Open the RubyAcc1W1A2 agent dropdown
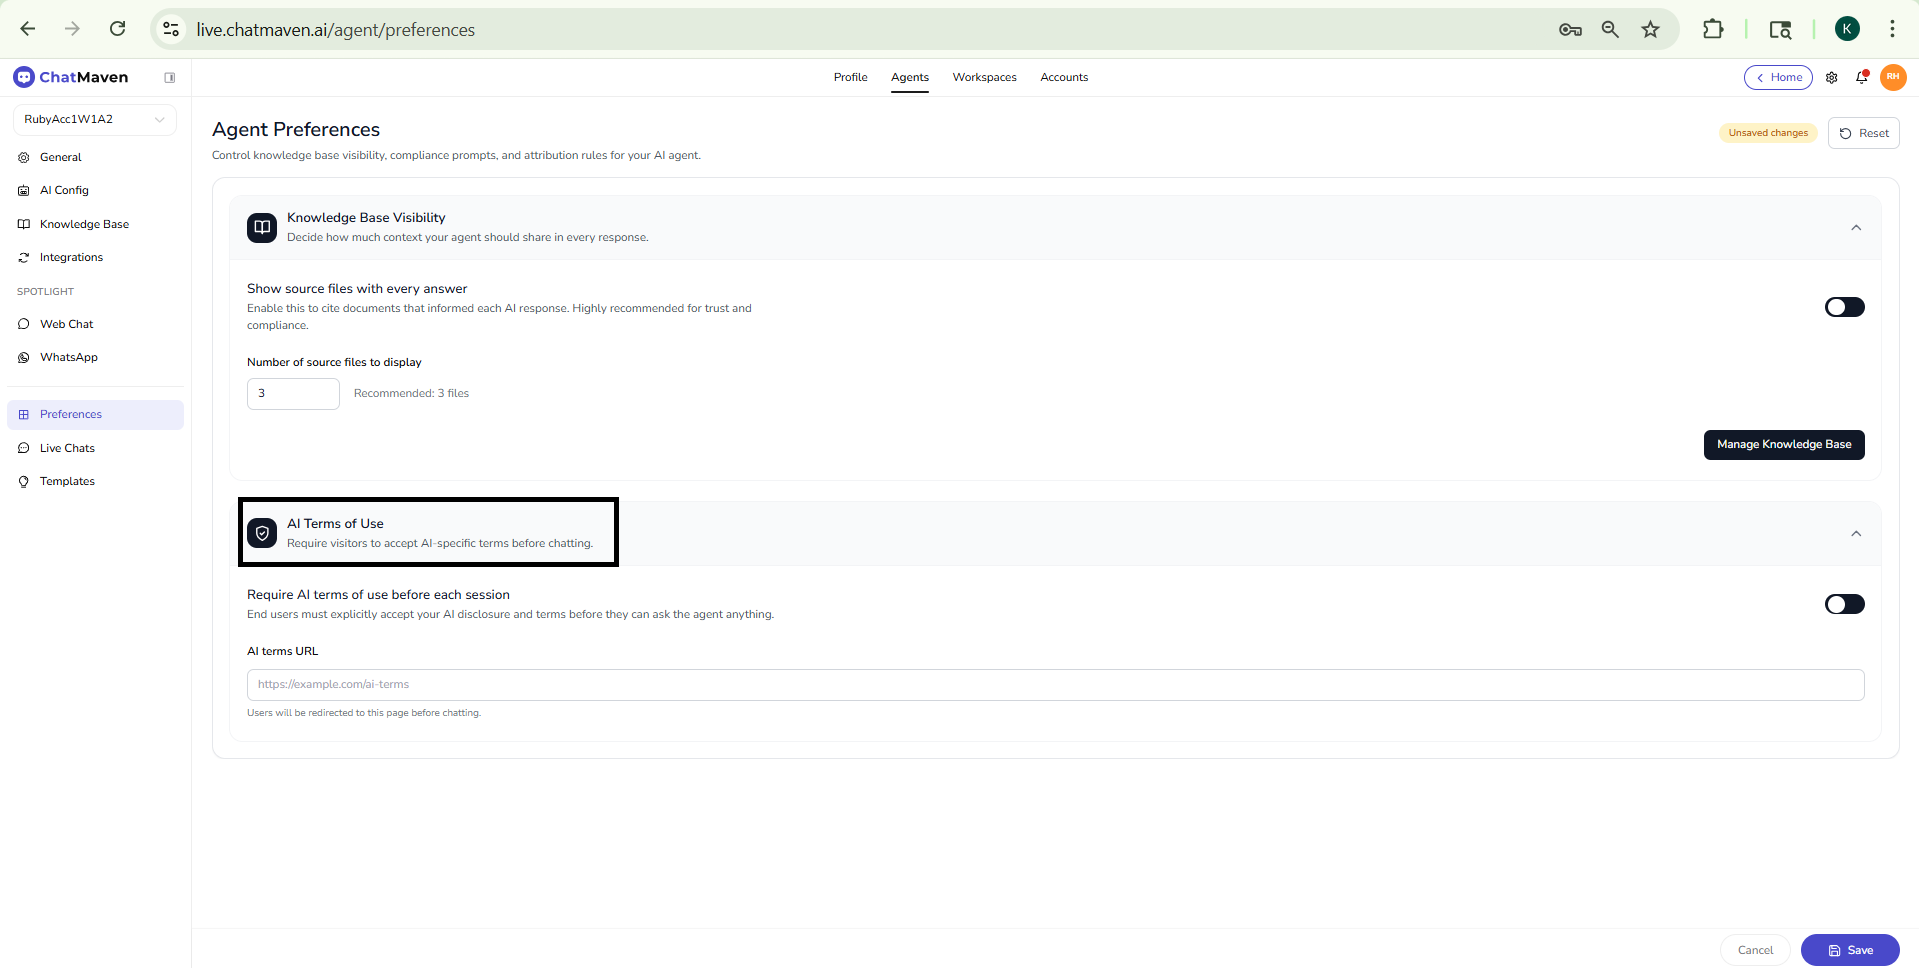1919x968 pixels. coord(94,120)
